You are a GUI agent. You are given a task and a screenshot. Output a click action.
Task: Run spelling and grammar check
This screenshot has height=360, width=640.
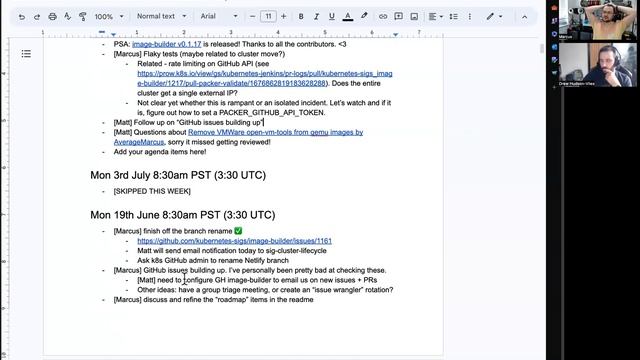click(x=67, y=17)
